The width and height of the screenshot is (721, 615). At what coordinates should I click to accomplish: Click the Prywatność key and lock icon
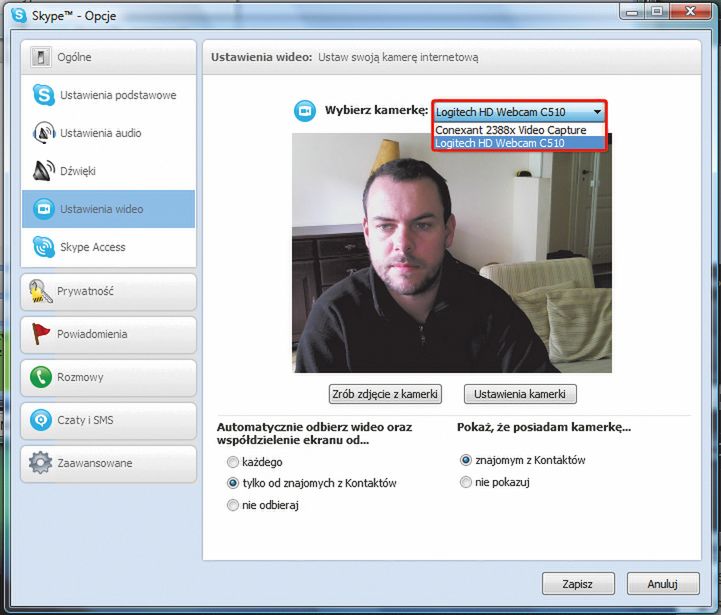click(40, 291)
